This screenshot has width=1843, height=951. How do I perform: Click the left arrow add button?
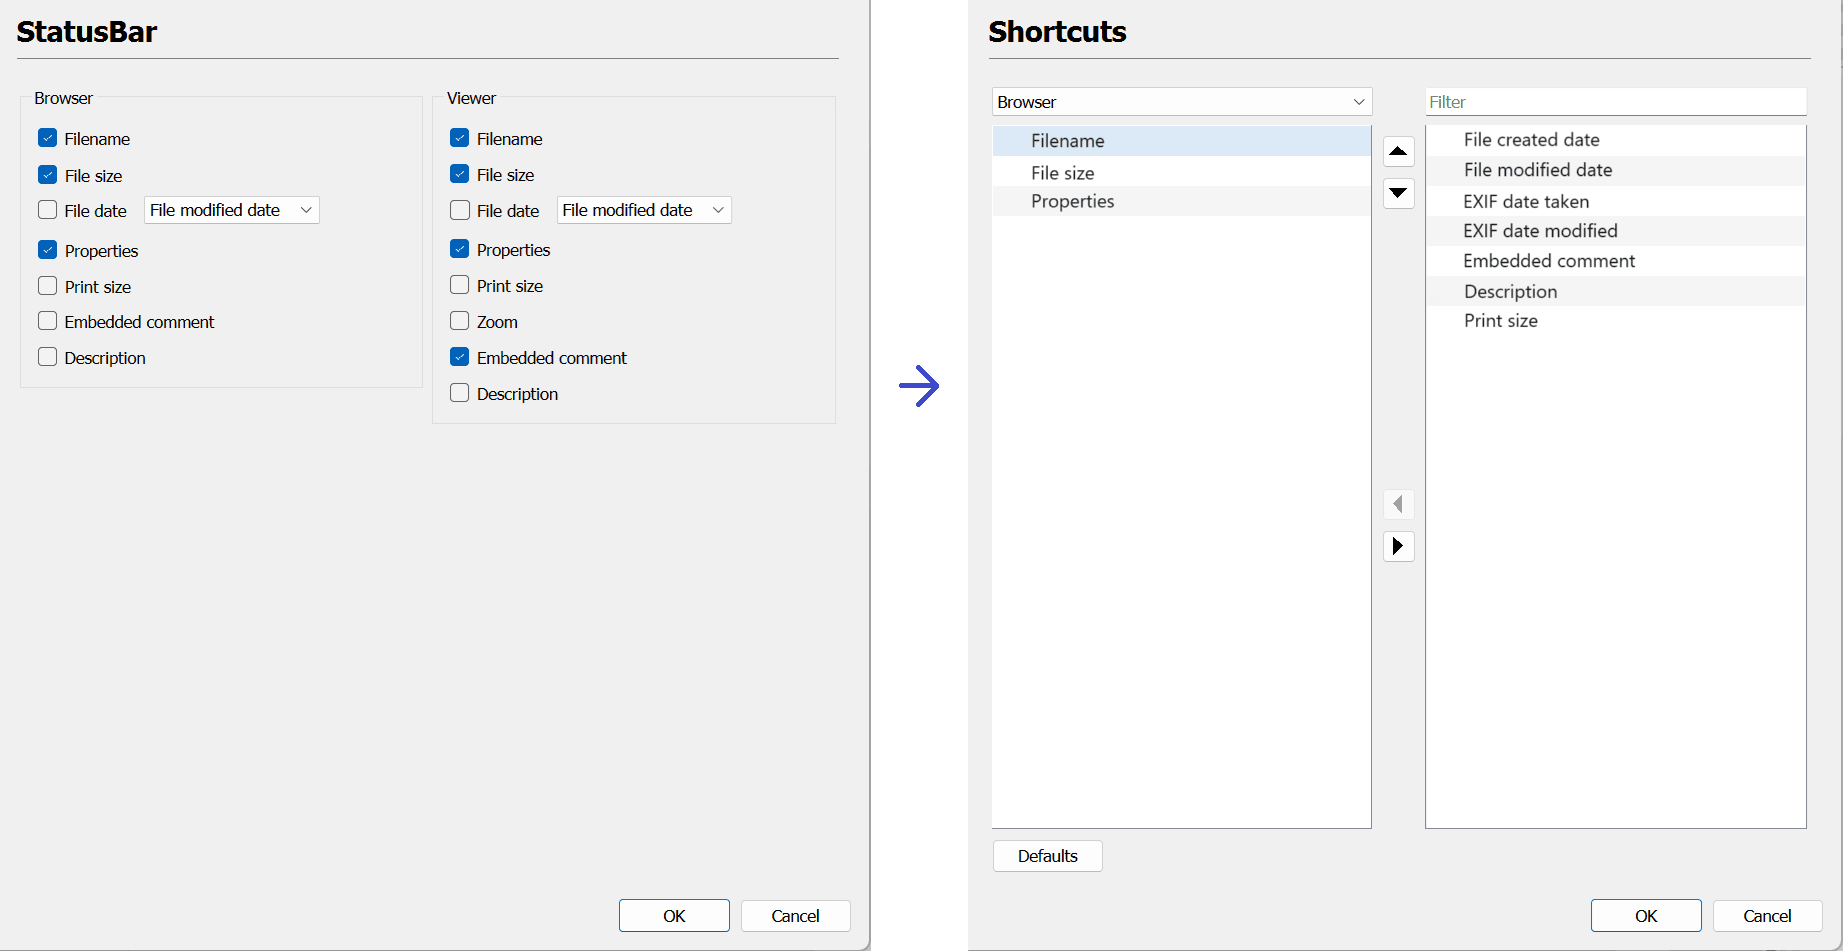click(1398, 504)
